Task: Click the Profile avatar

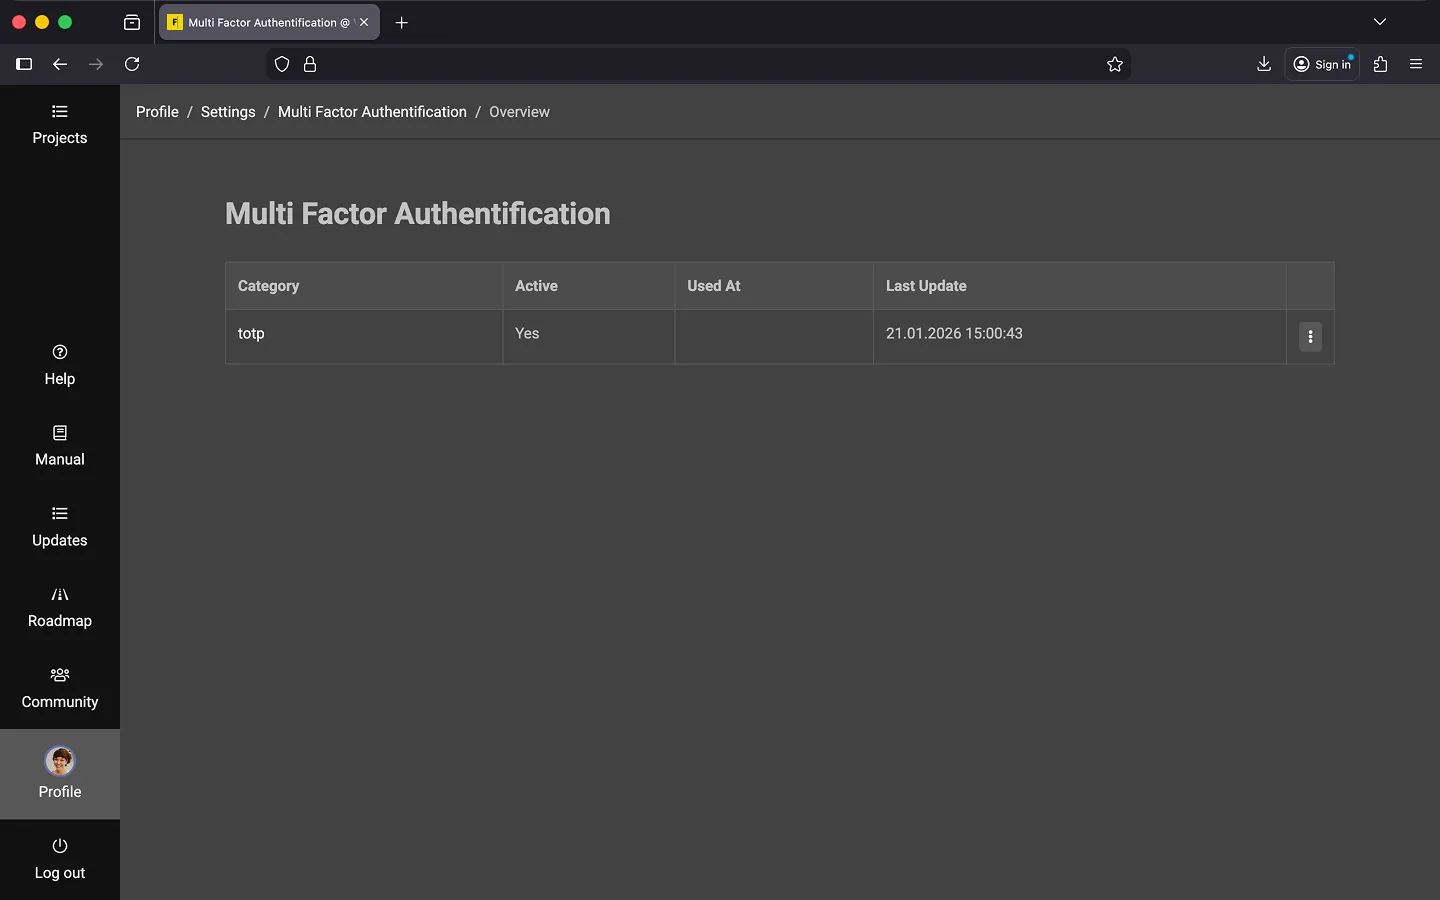Action: click(60, 762)
